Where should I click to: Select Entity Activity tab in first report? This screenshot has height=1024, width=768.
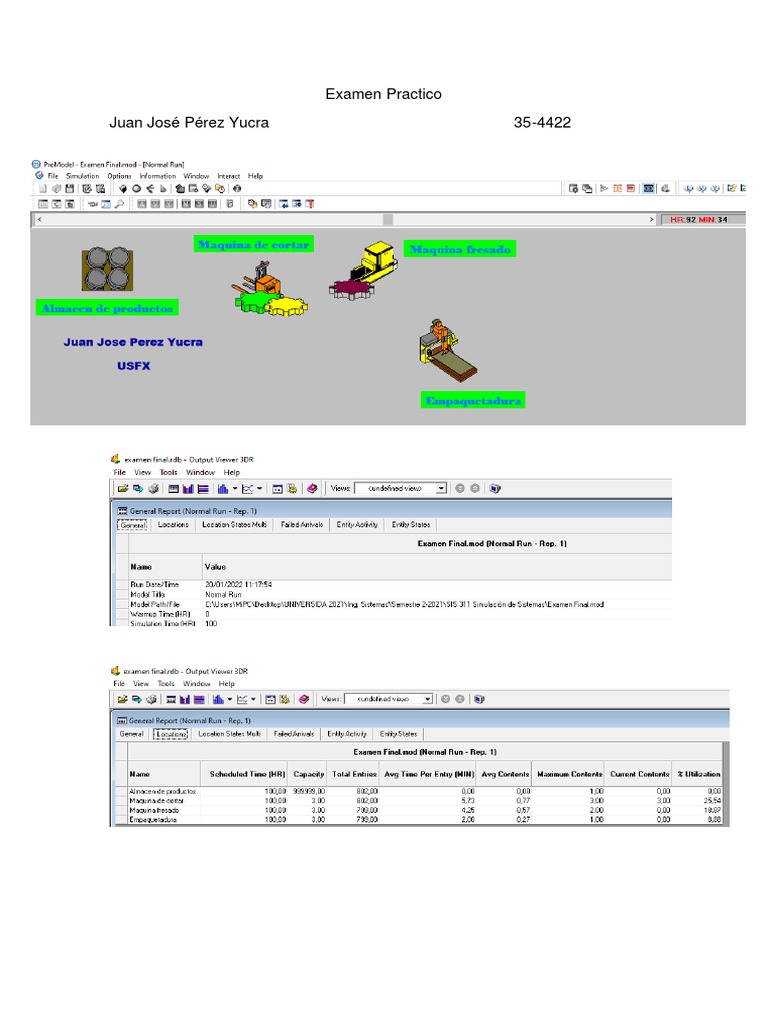pos(357,525)
